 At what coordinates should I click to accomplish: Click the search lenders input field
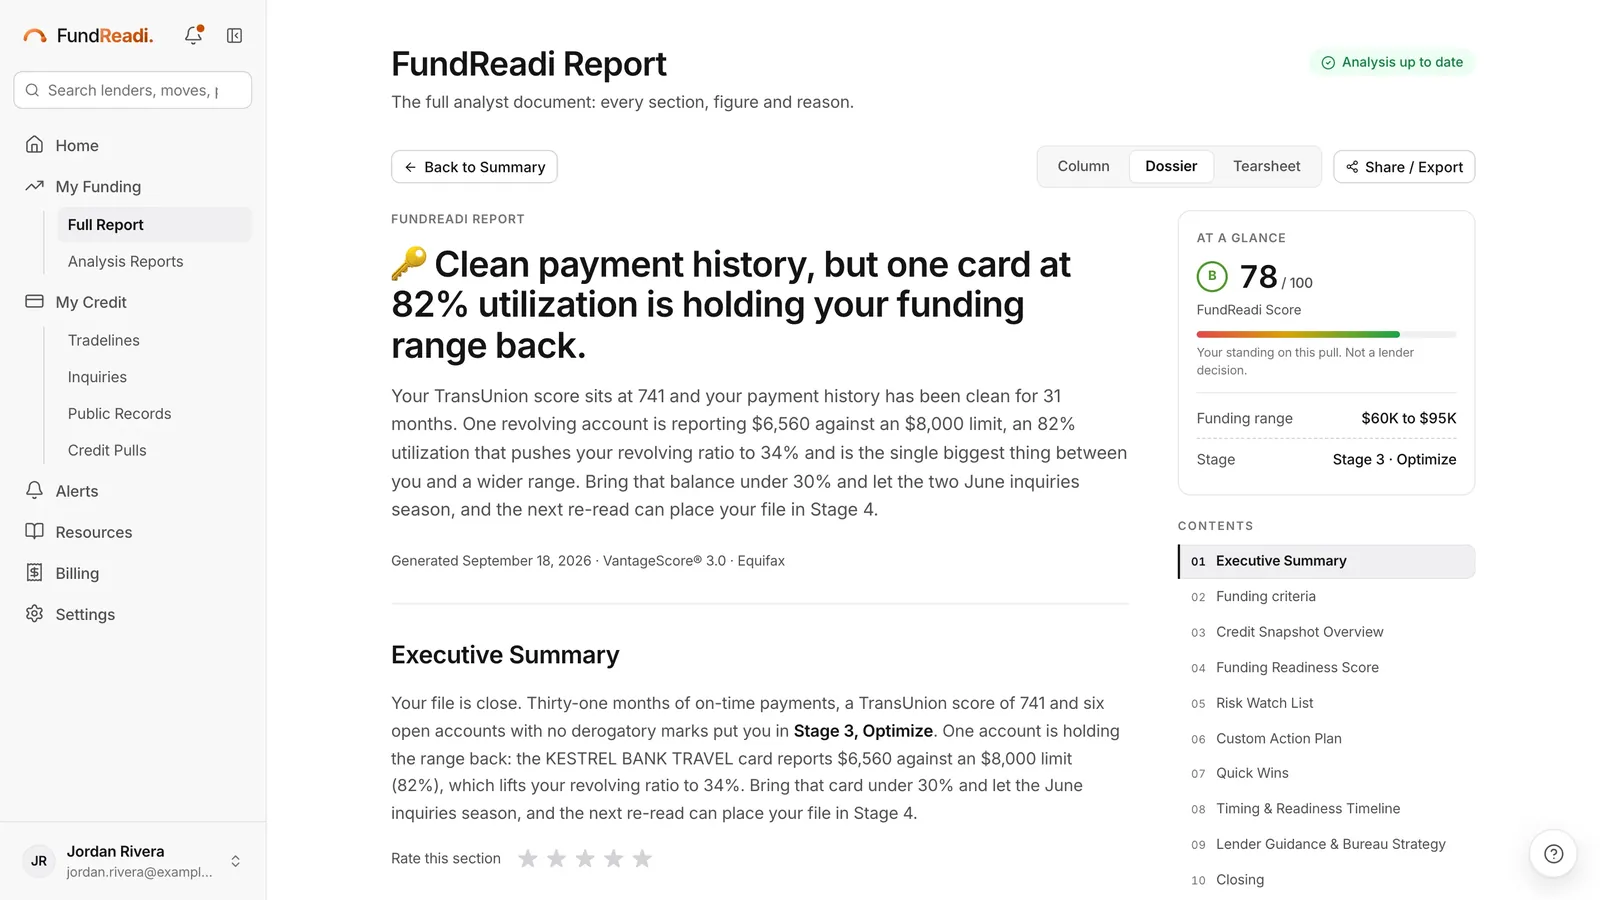132,90
